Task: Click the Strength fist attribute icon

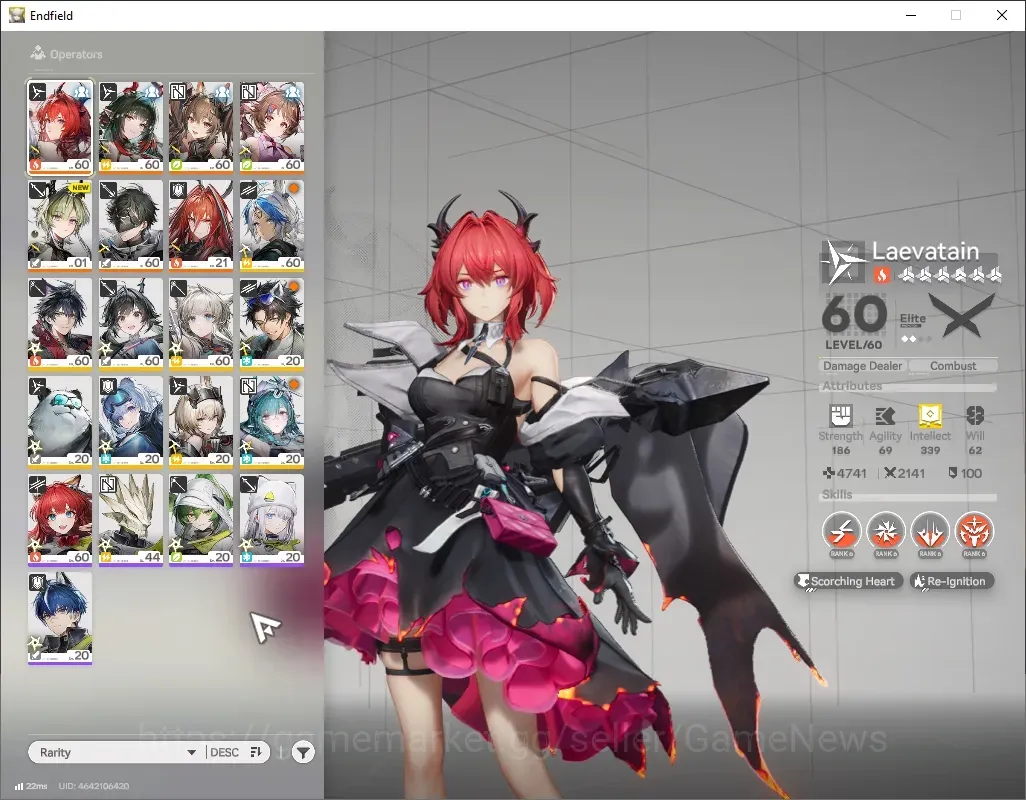Action: point(841,415)
